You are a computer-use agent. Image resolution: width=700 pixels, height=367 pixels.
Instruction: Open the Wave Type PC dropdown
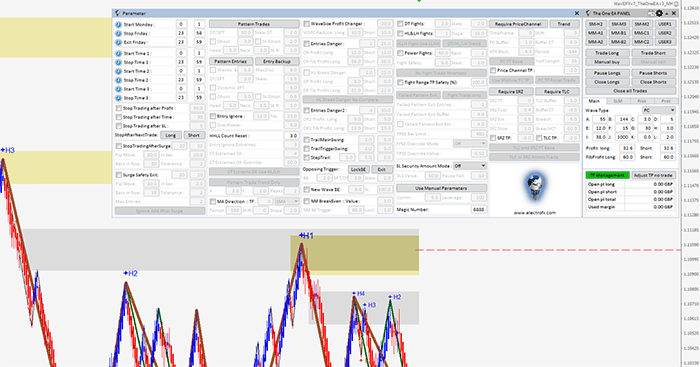tap(659, 110)
